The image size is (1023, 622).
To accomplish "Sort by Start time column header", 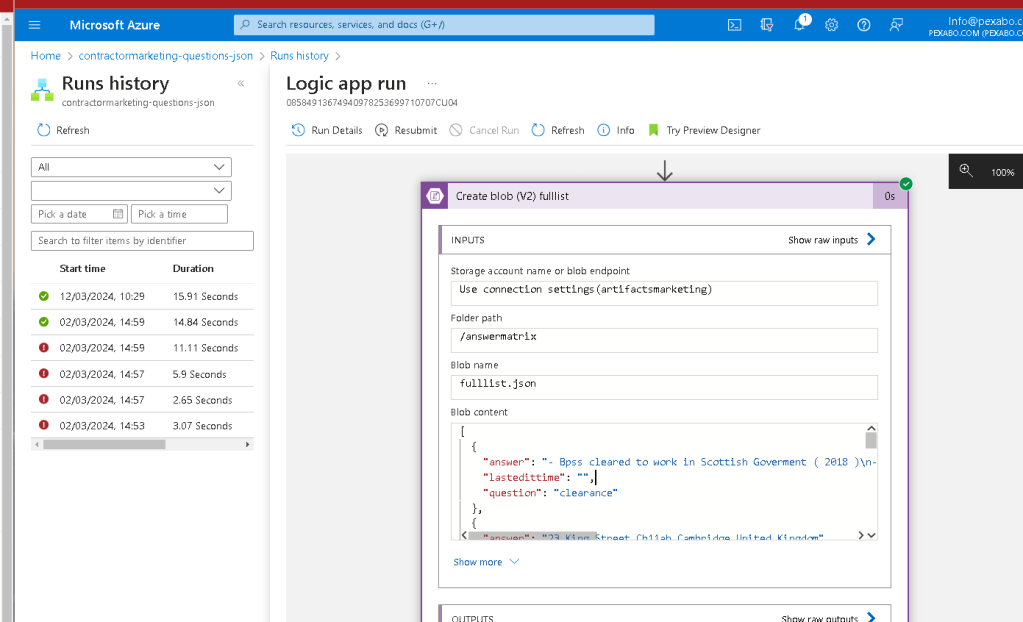I will pyautogui.click(x=82, y=268).
